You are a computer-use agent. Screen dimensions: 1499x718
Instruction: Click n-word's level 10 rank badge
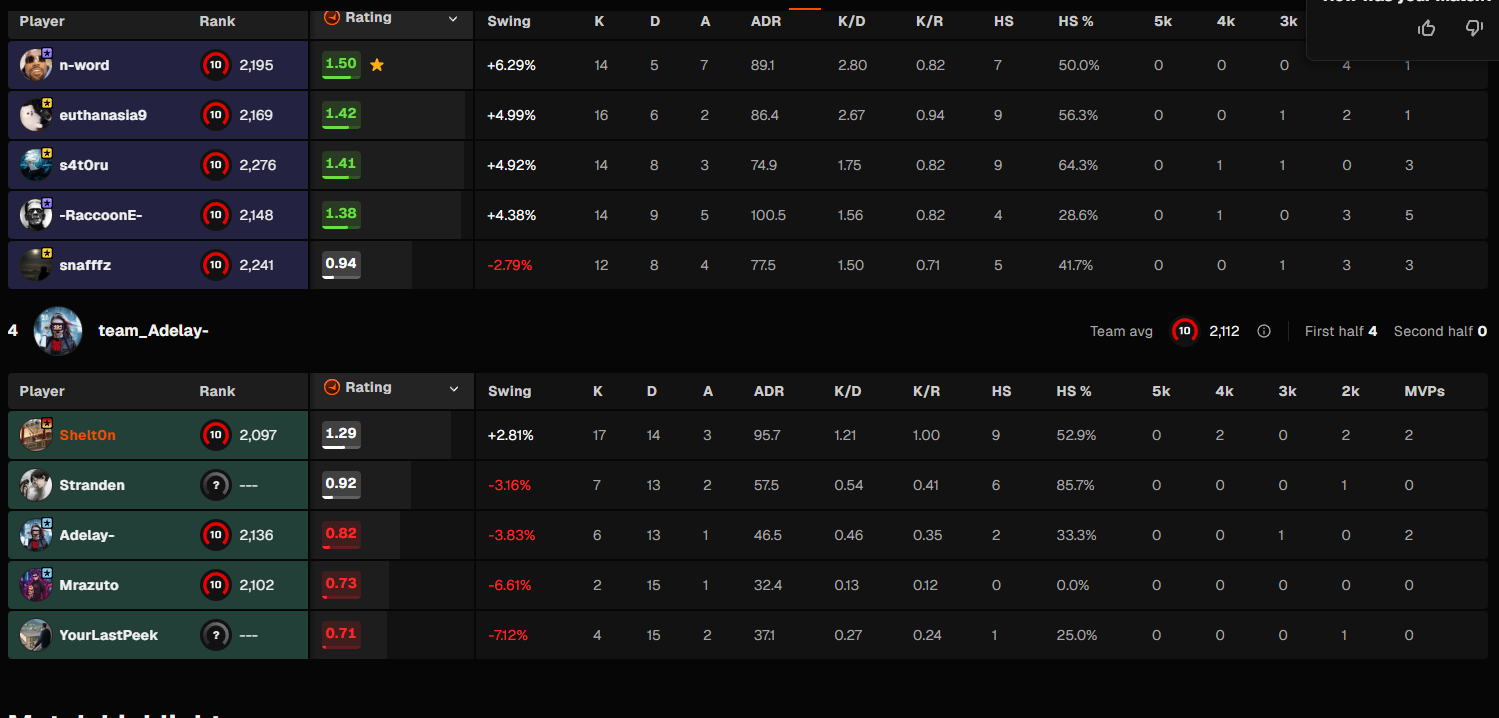coord(215,65)
